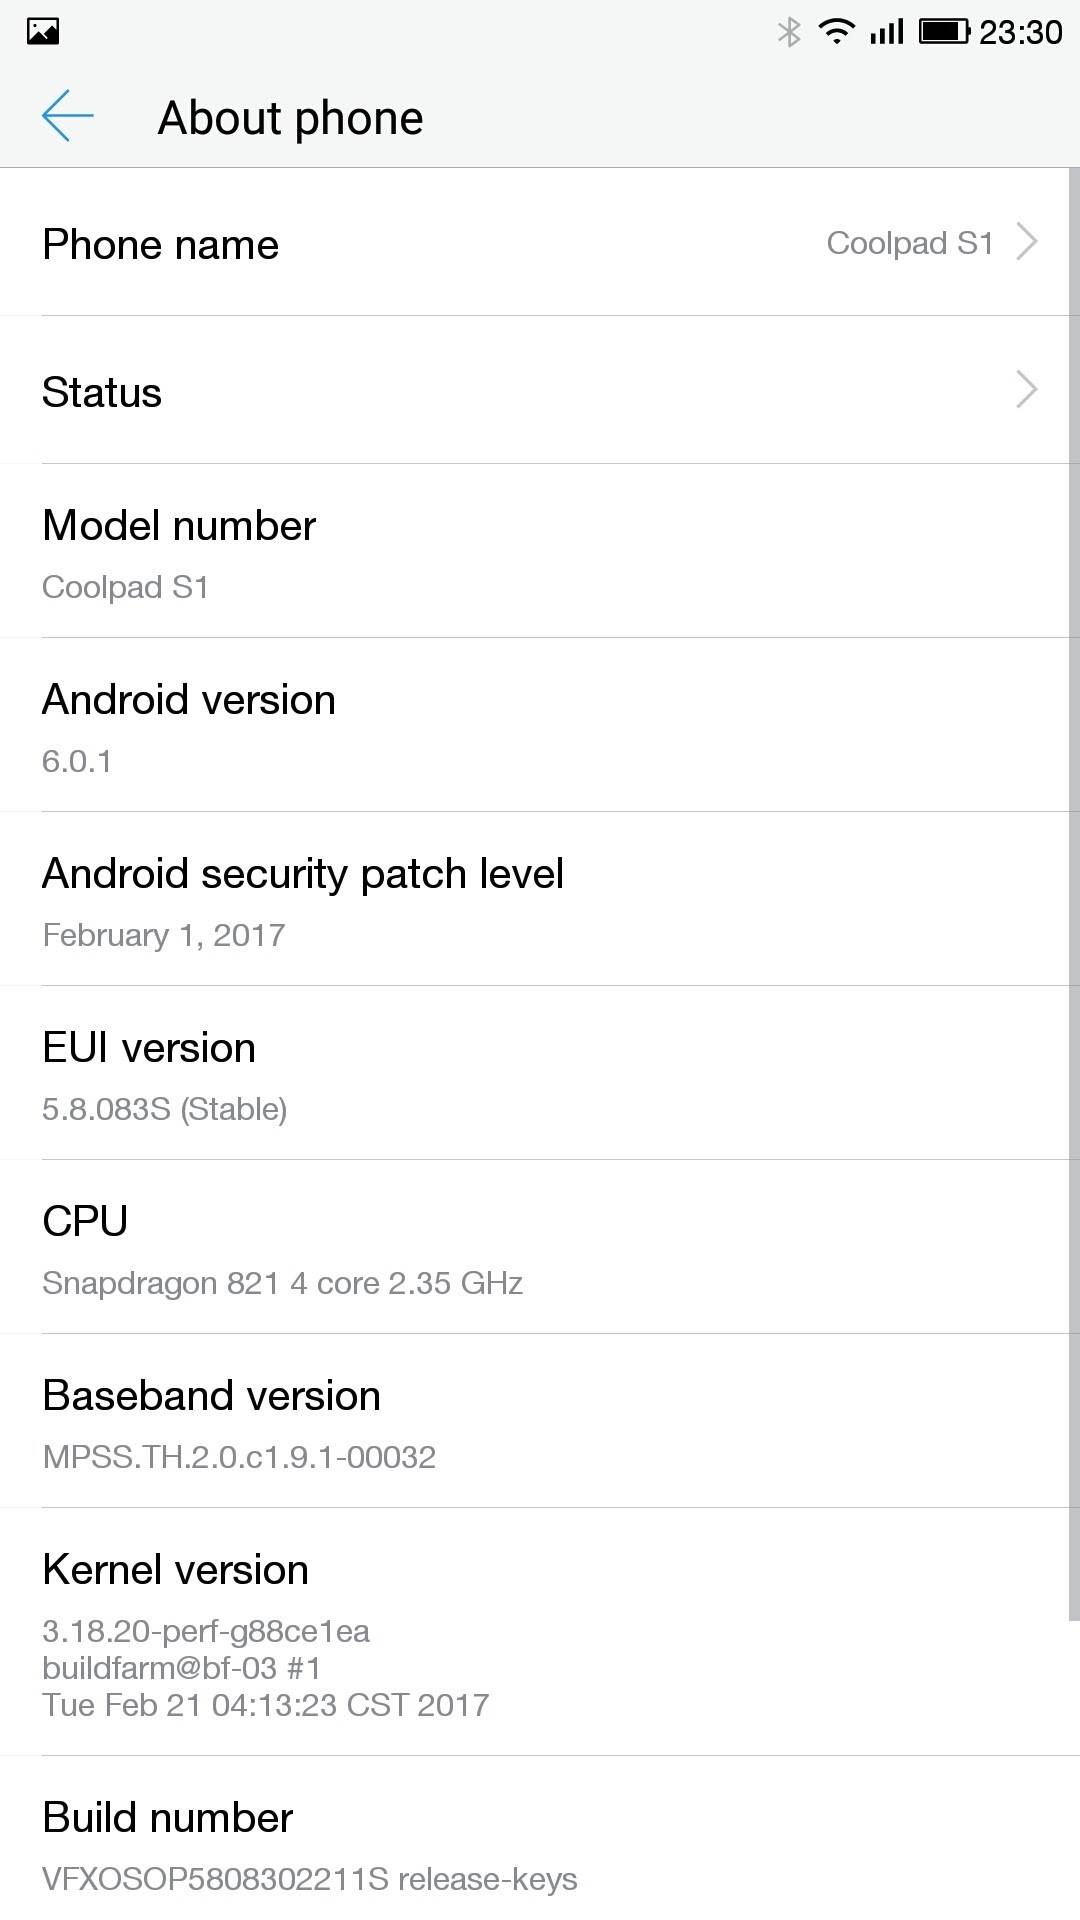Open the Status entry
This screenshot has width=1080, height=1920.
click(x=102, y=392)
